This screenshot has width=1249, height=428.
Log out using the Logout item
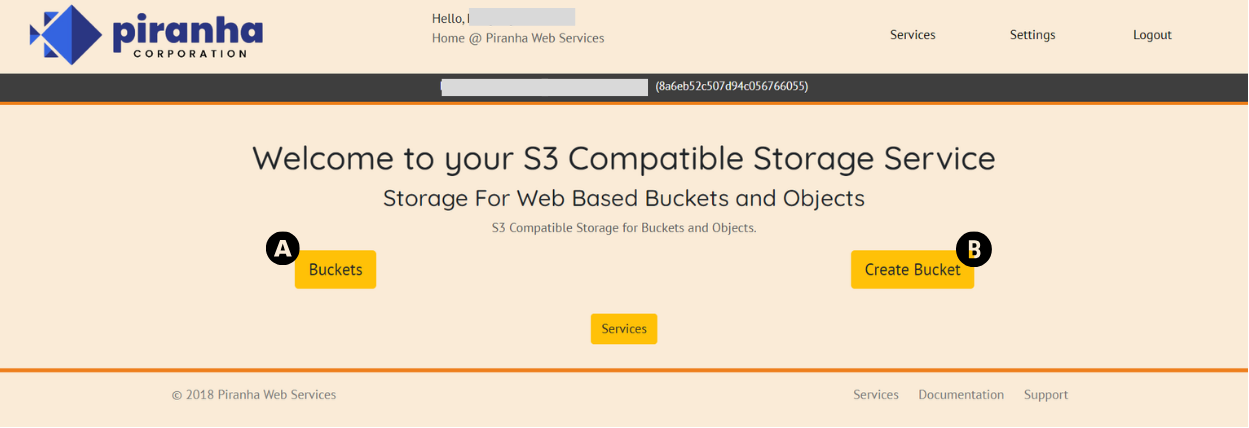1152,35
